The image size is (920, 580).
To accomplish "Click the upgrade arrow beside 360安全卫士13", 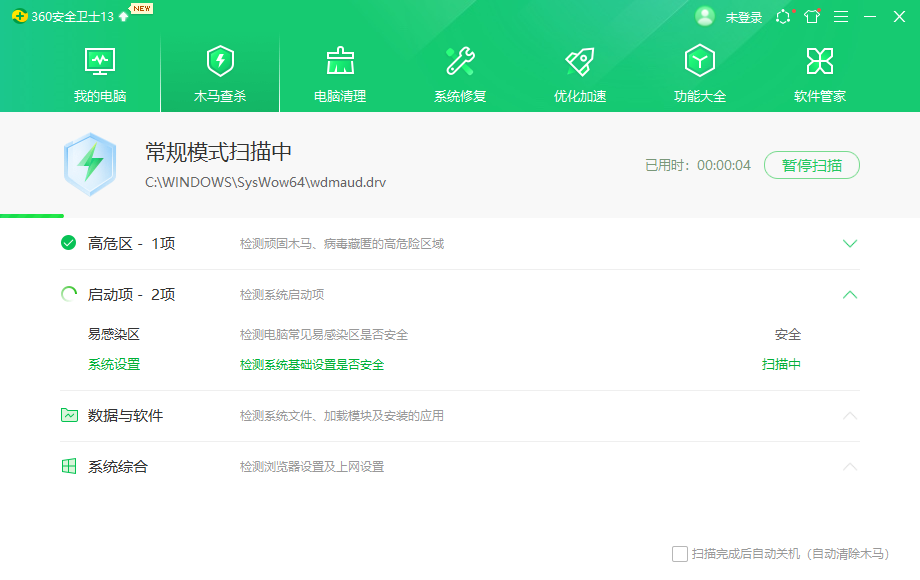I will pos(124,17).
